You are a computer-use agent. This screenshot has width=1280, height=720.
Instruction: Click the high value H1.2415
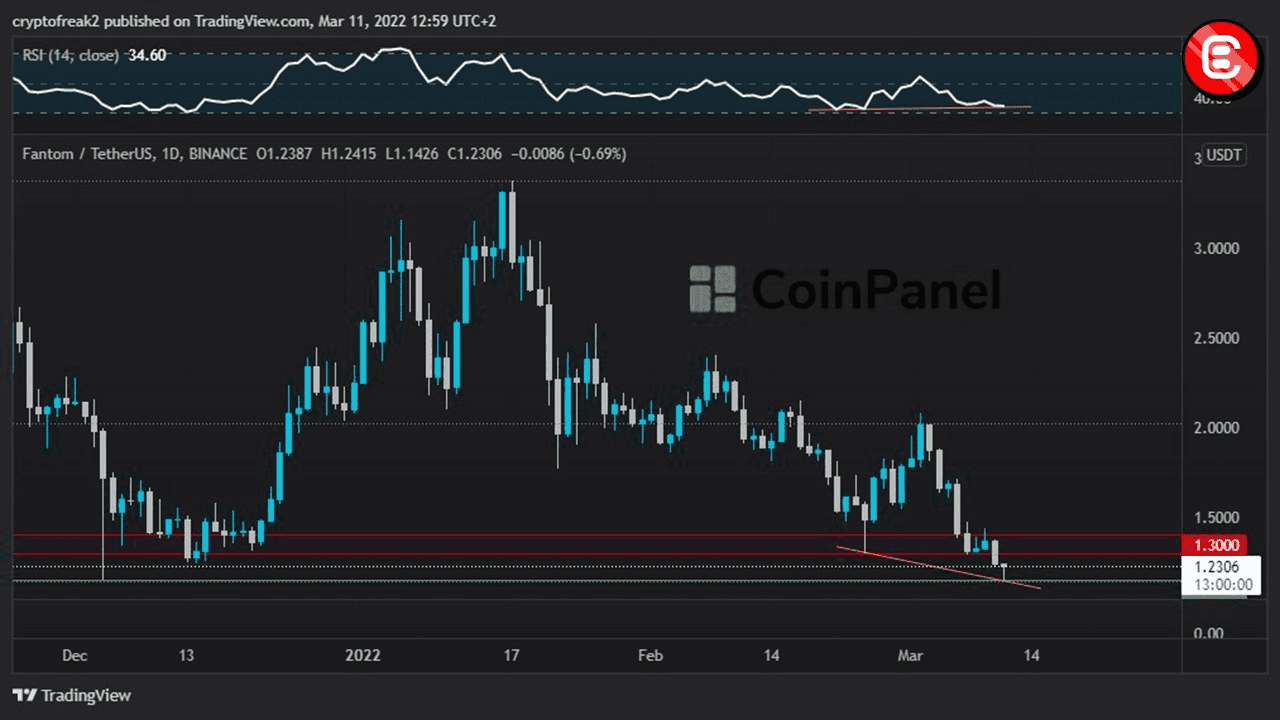[x=348, y=154]
